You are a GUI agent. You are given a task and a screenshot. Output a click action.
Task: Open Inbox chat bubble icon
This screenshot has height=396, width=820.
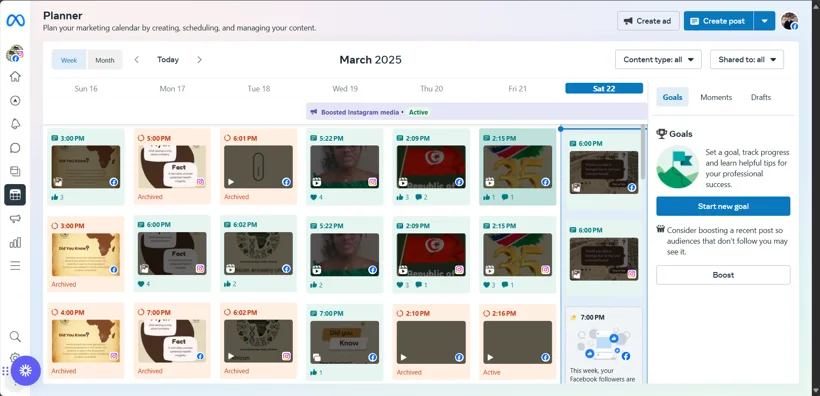[15, 148]
